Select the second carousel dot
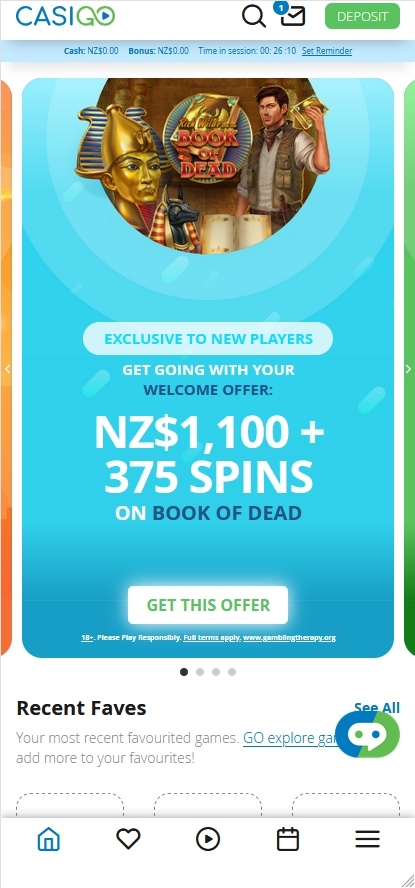Viewport: 415px width, 888px height. coord(200,672)
